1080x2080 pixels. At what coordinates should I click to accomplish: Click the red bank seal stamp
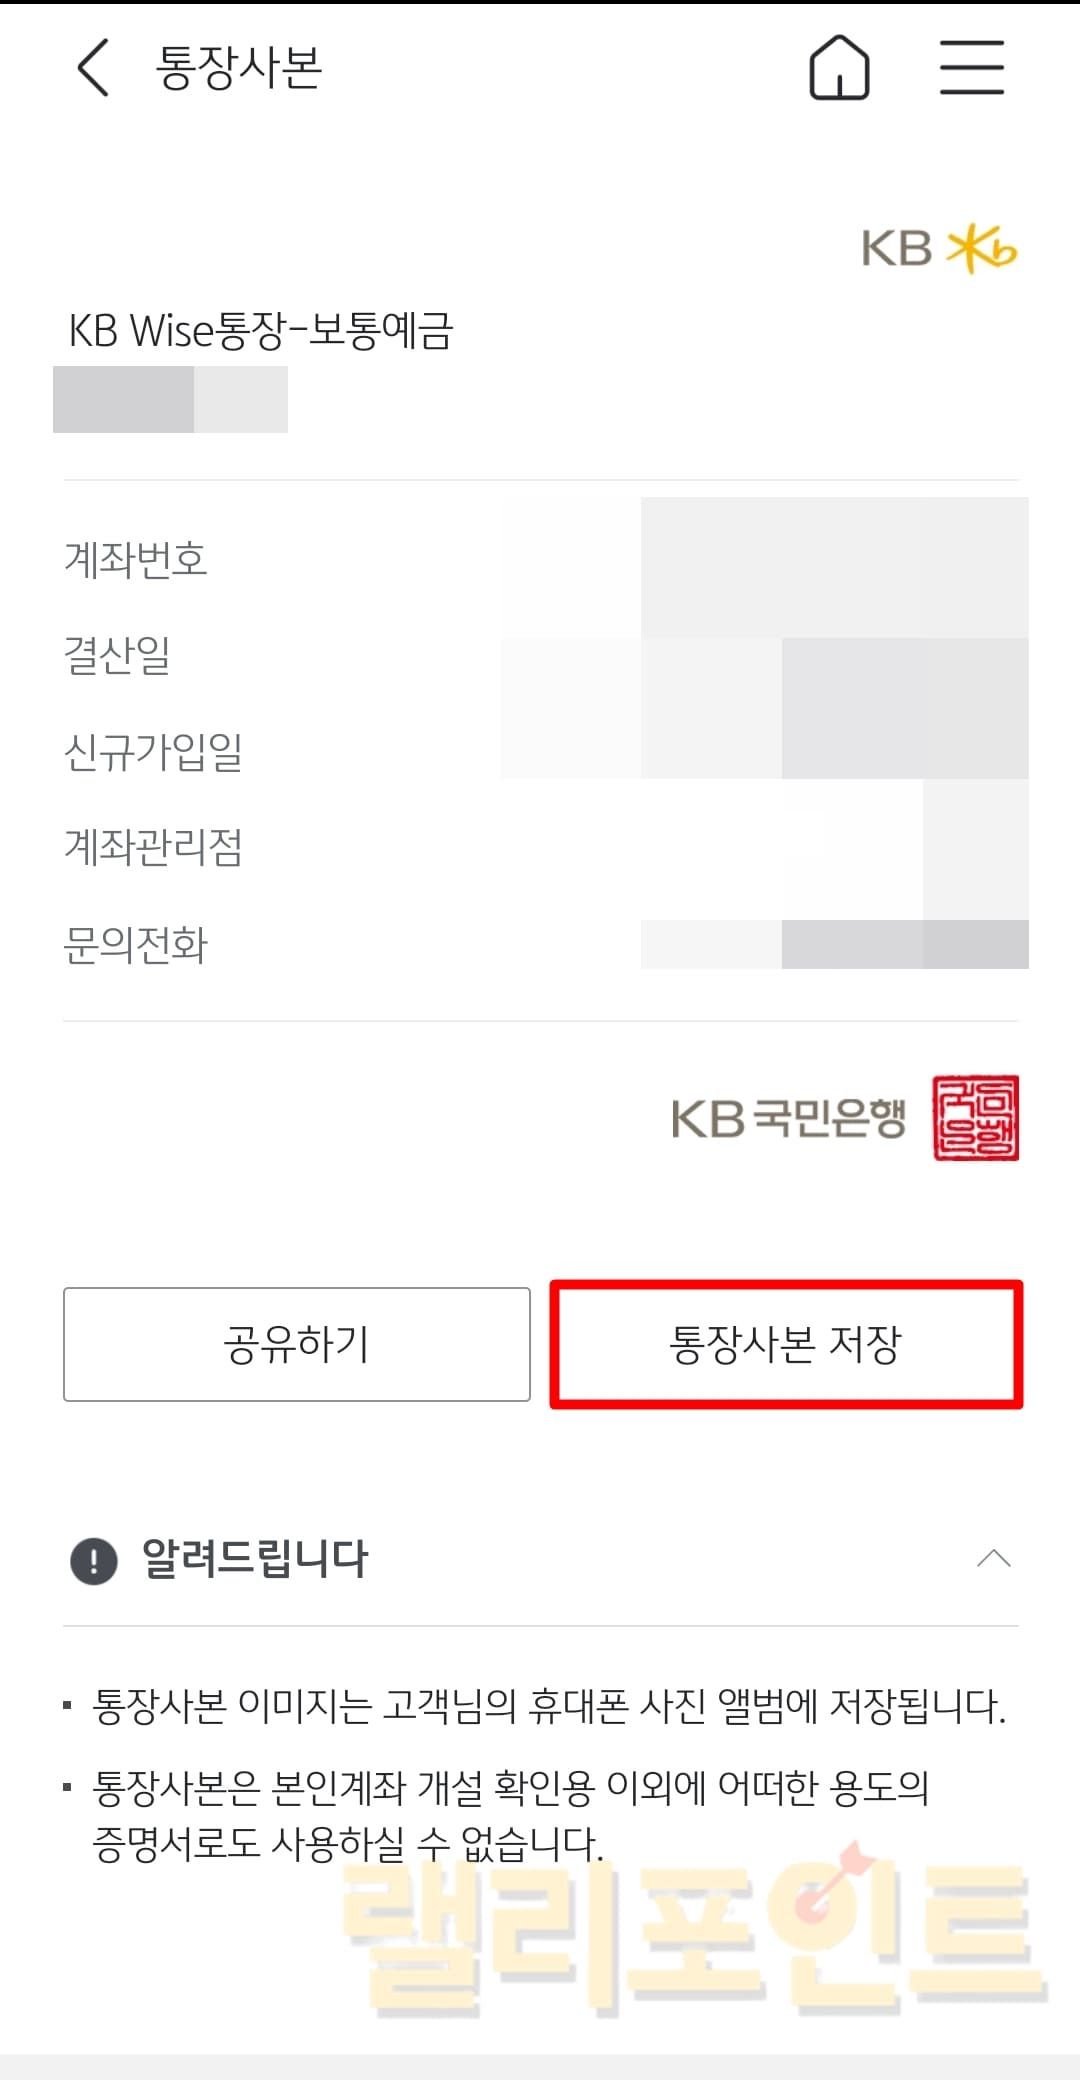click(x=975, y=1118)
